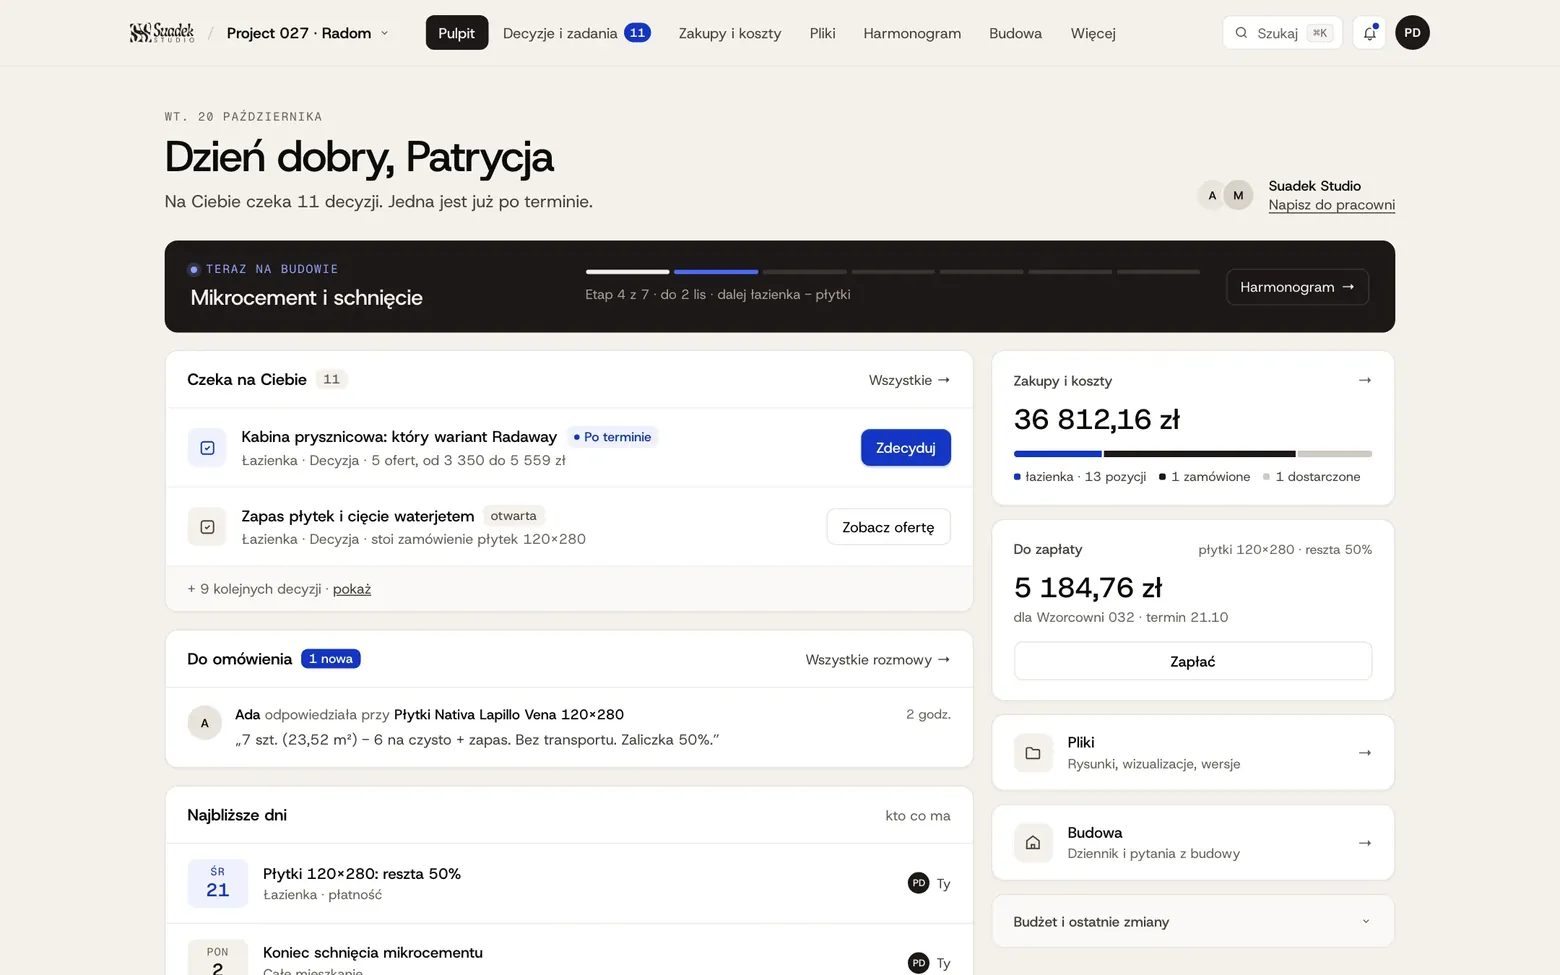Click the arrow in Zakupy i koszty card
This screenshot has width=1560, height=975.
pos(1365,380)
